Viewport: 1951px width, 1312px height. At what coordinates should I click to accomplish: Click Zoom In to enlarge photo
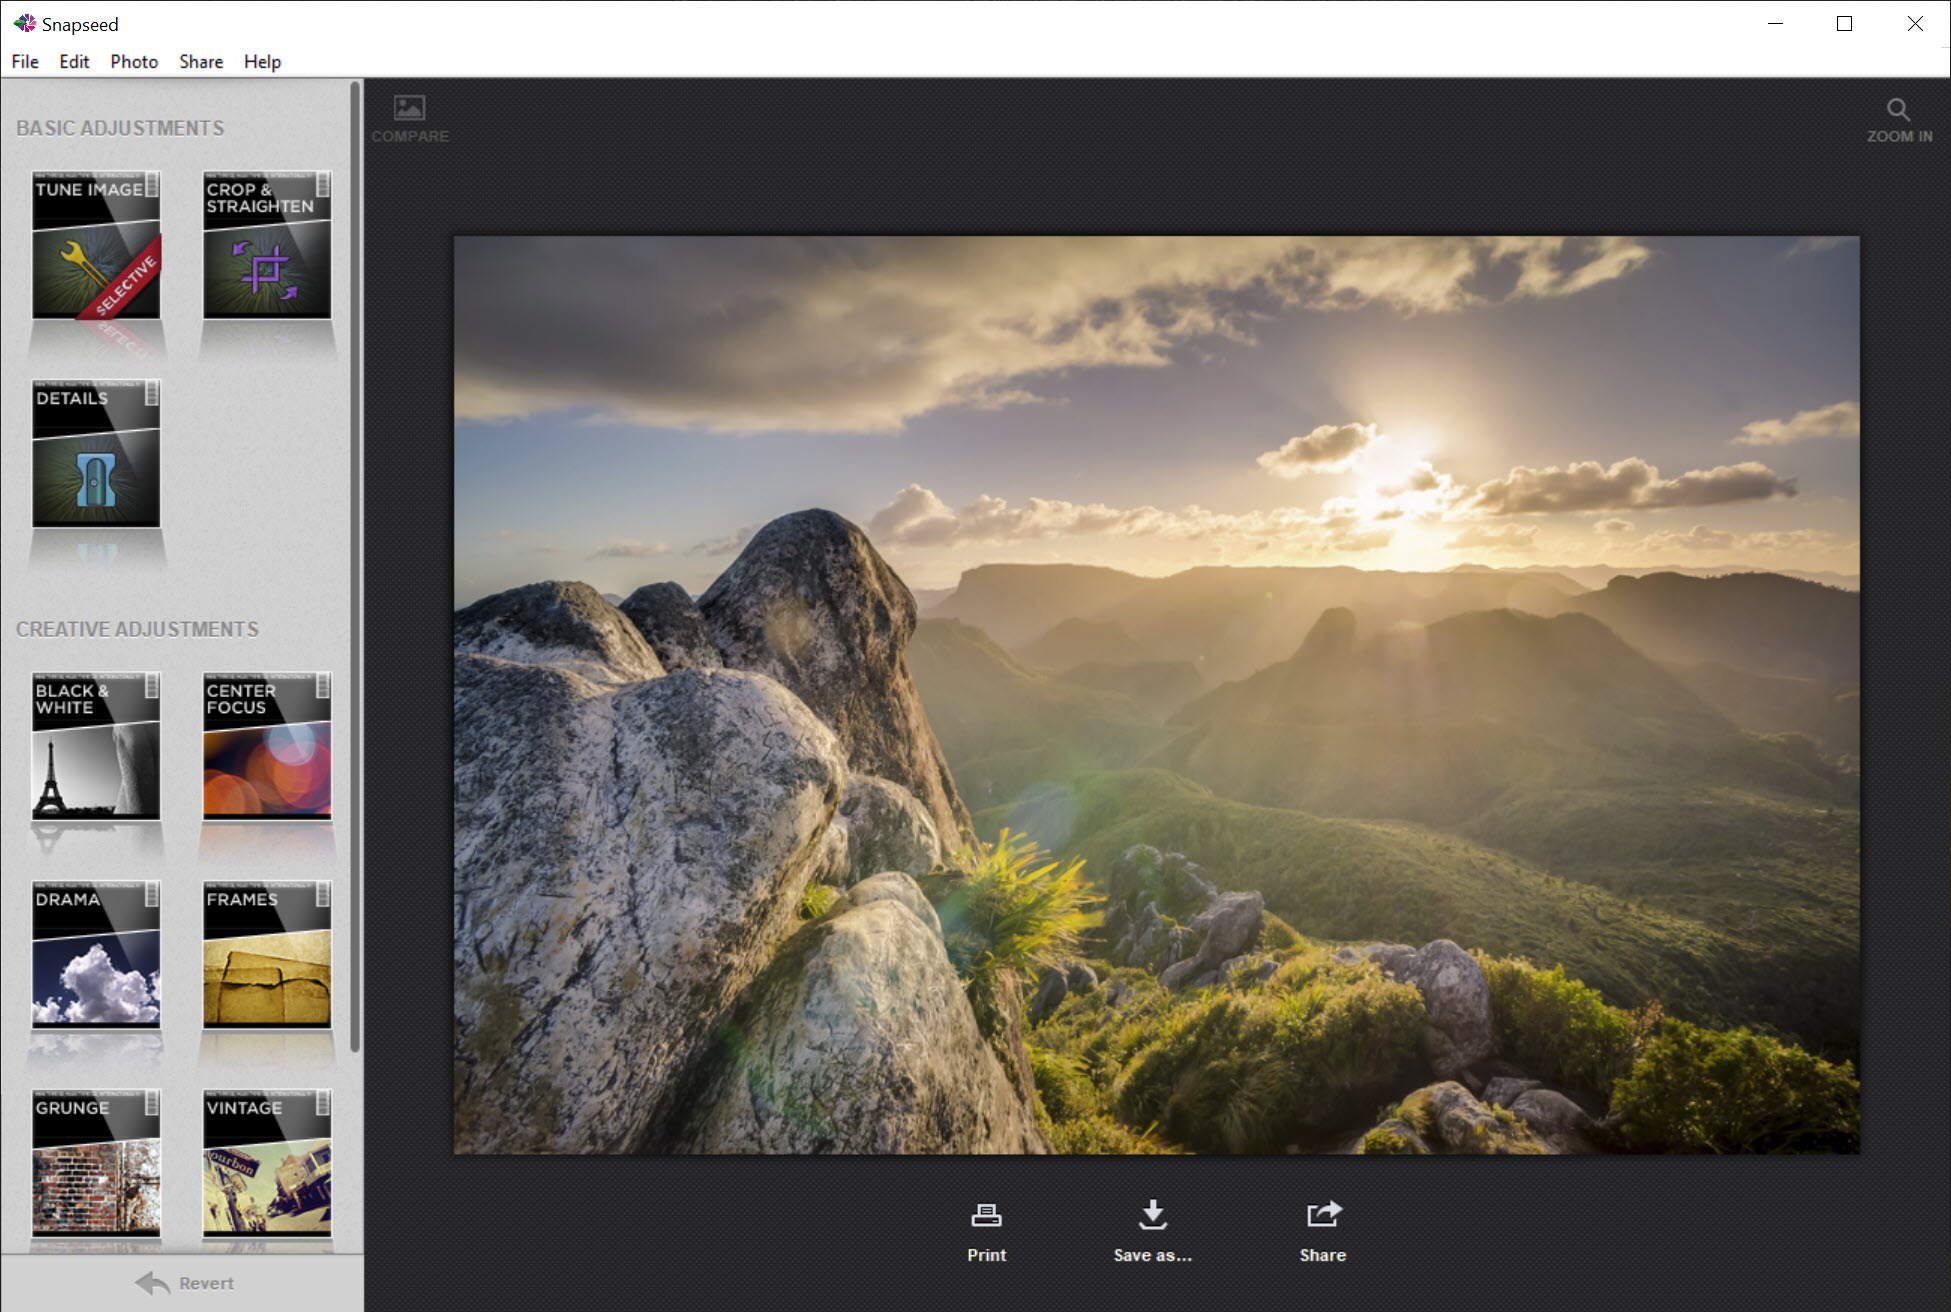pos(1898,117)
